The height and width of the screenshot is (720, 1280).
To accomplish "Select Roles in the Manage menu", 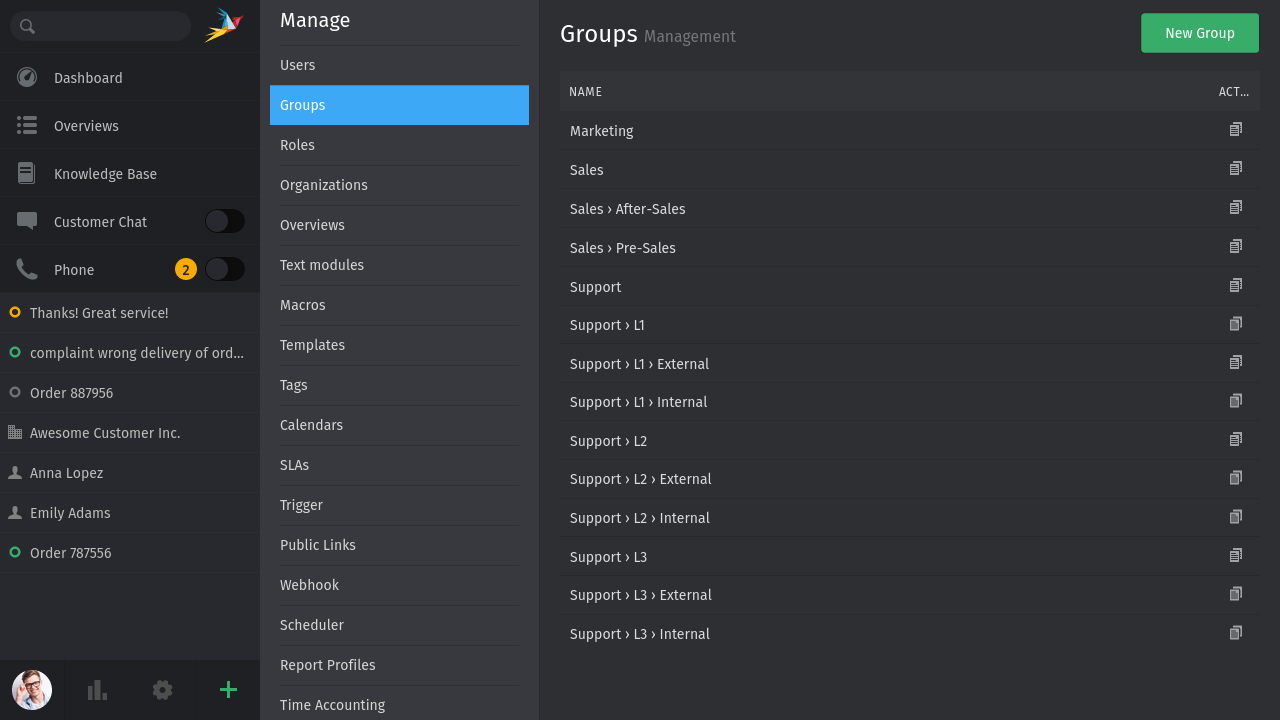I will click(297, 145).
